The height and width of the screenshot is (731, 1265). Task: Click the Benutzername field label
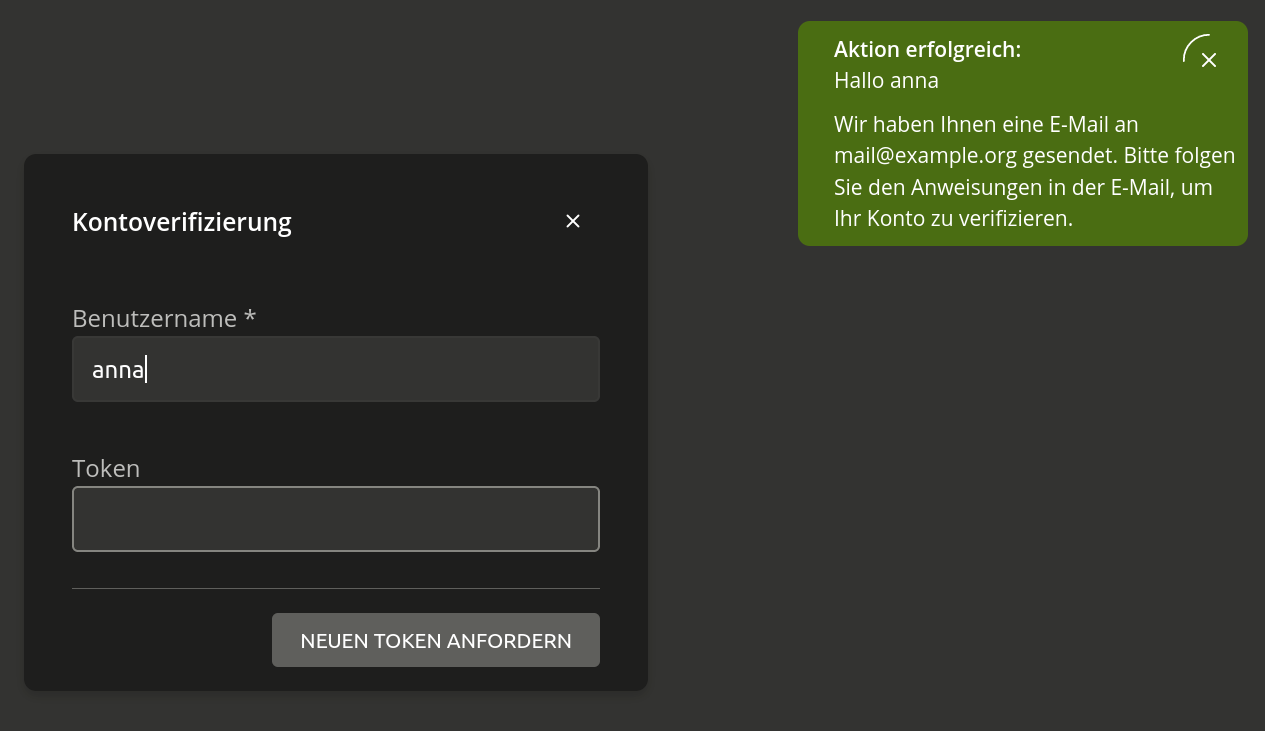tap(154, 318)
